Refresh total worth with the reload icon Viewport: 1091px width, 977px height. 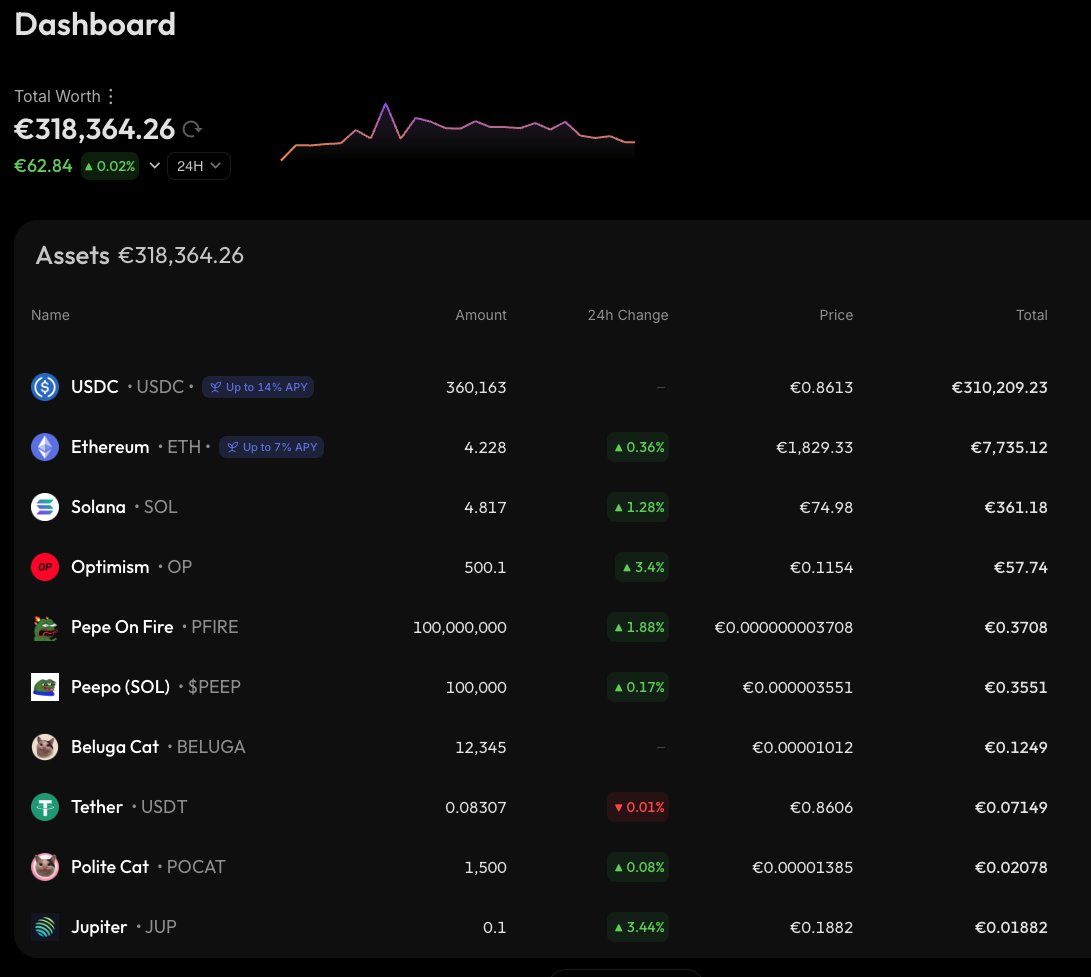(192, 129)
